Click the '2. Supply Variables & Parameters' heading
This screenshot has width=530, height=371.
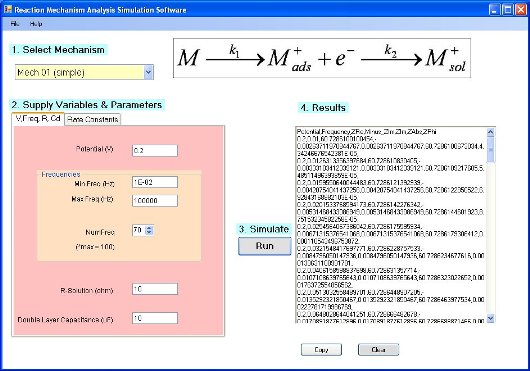(87, 105)
